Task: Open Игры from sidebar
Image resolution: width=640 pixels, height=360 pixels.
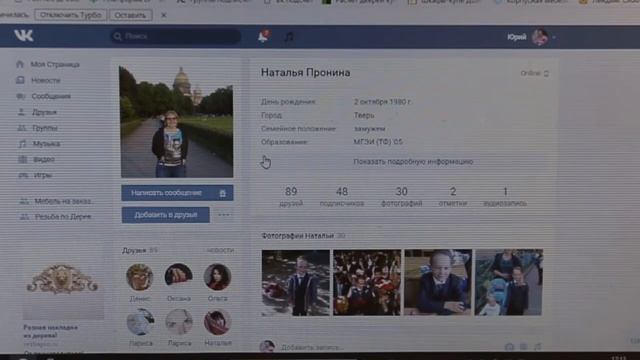Action: click(x=43, y=176)
